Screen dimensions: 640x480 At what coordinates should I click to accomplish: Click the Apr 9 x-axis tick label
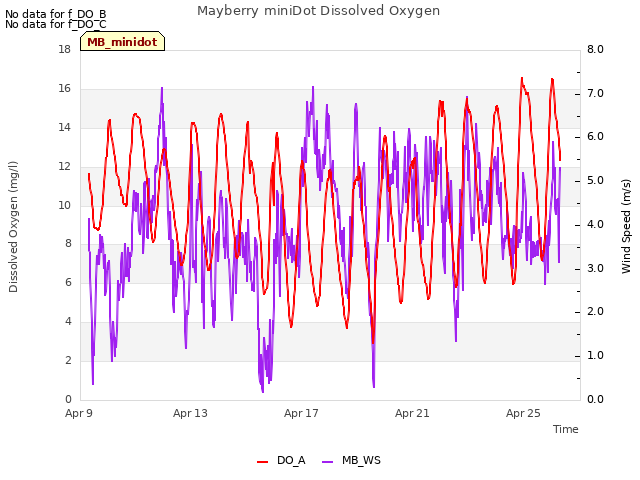[x=79, y=413]
